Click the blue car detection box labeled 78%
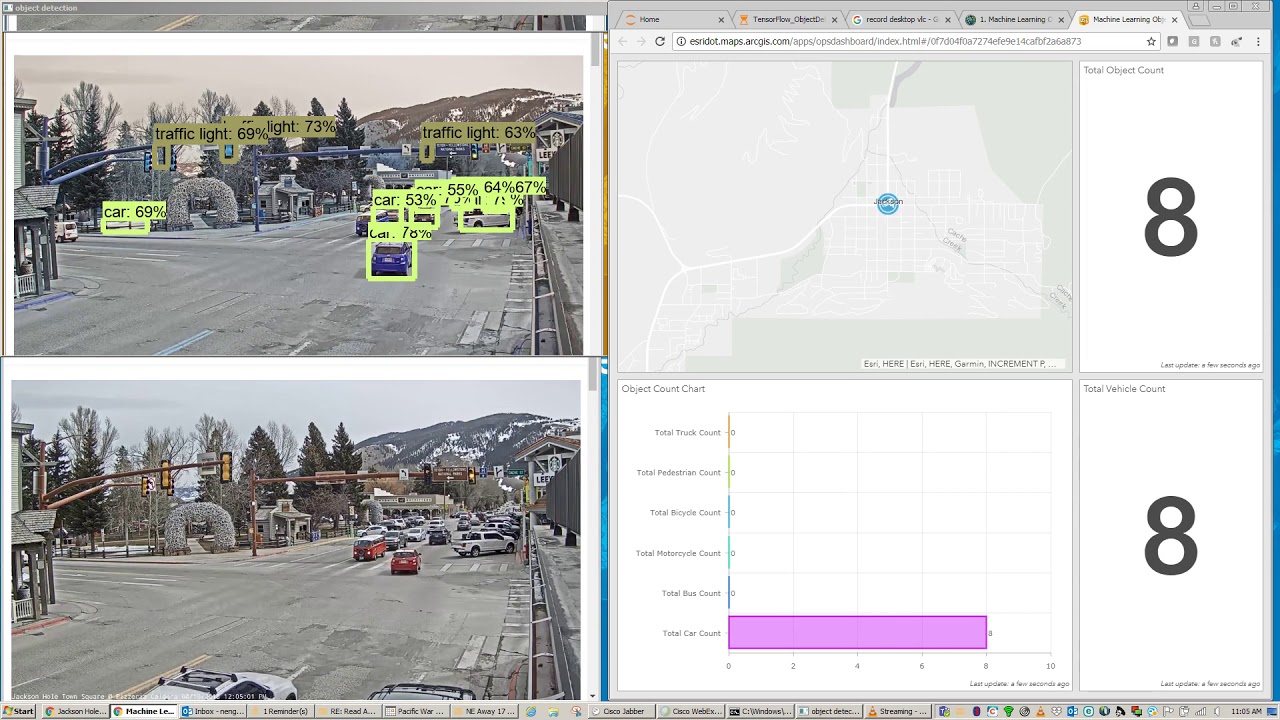Screen dimensions: 1280x720 click(x=391, y=259)
